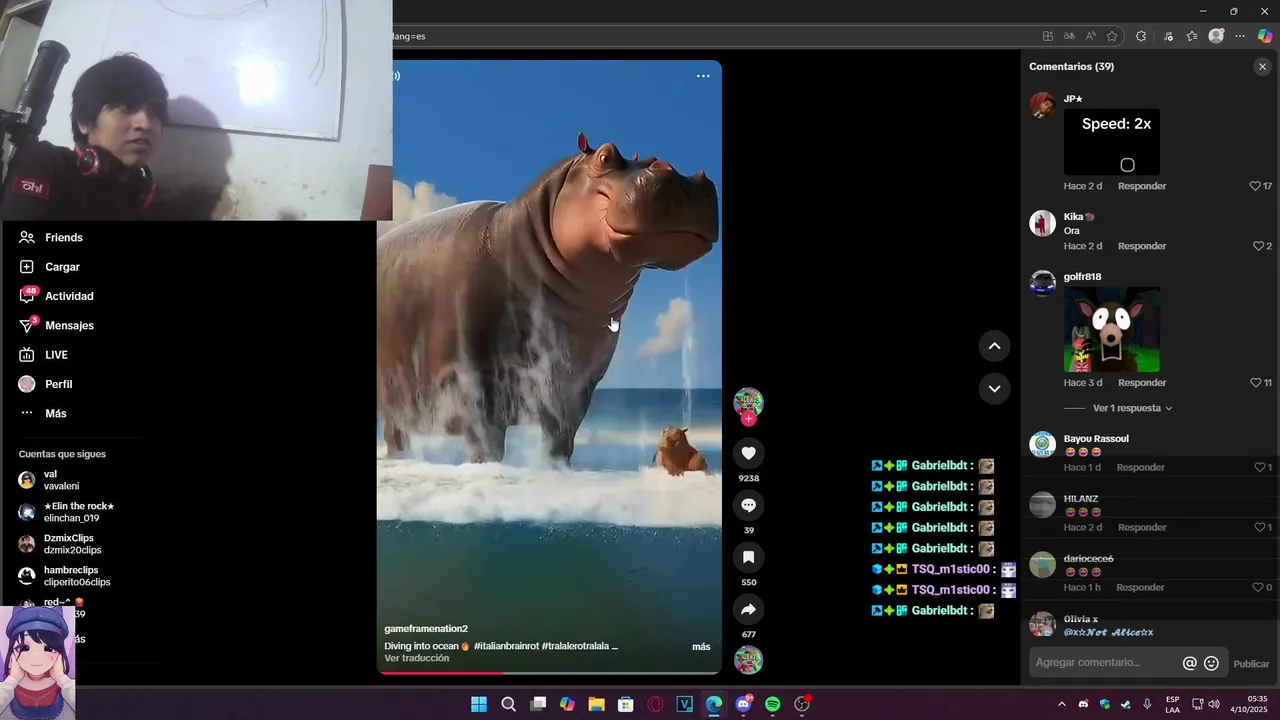Toggle video sound with the speaker icon
This screenshot has height=720, width=1280.
coord(396,76)
